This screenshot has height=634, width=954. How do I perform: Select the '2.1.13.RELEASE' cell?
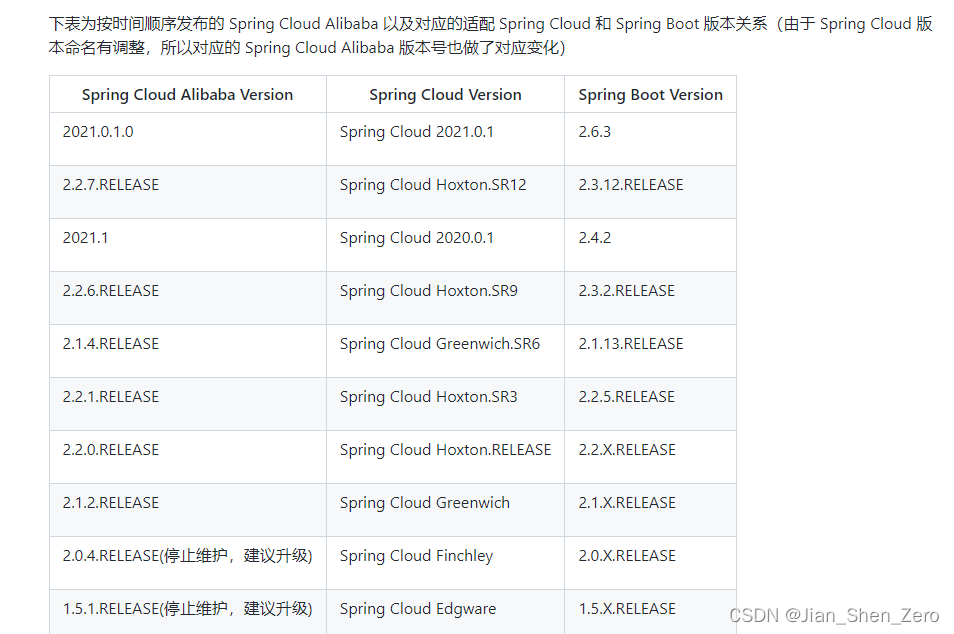[650, 350]
